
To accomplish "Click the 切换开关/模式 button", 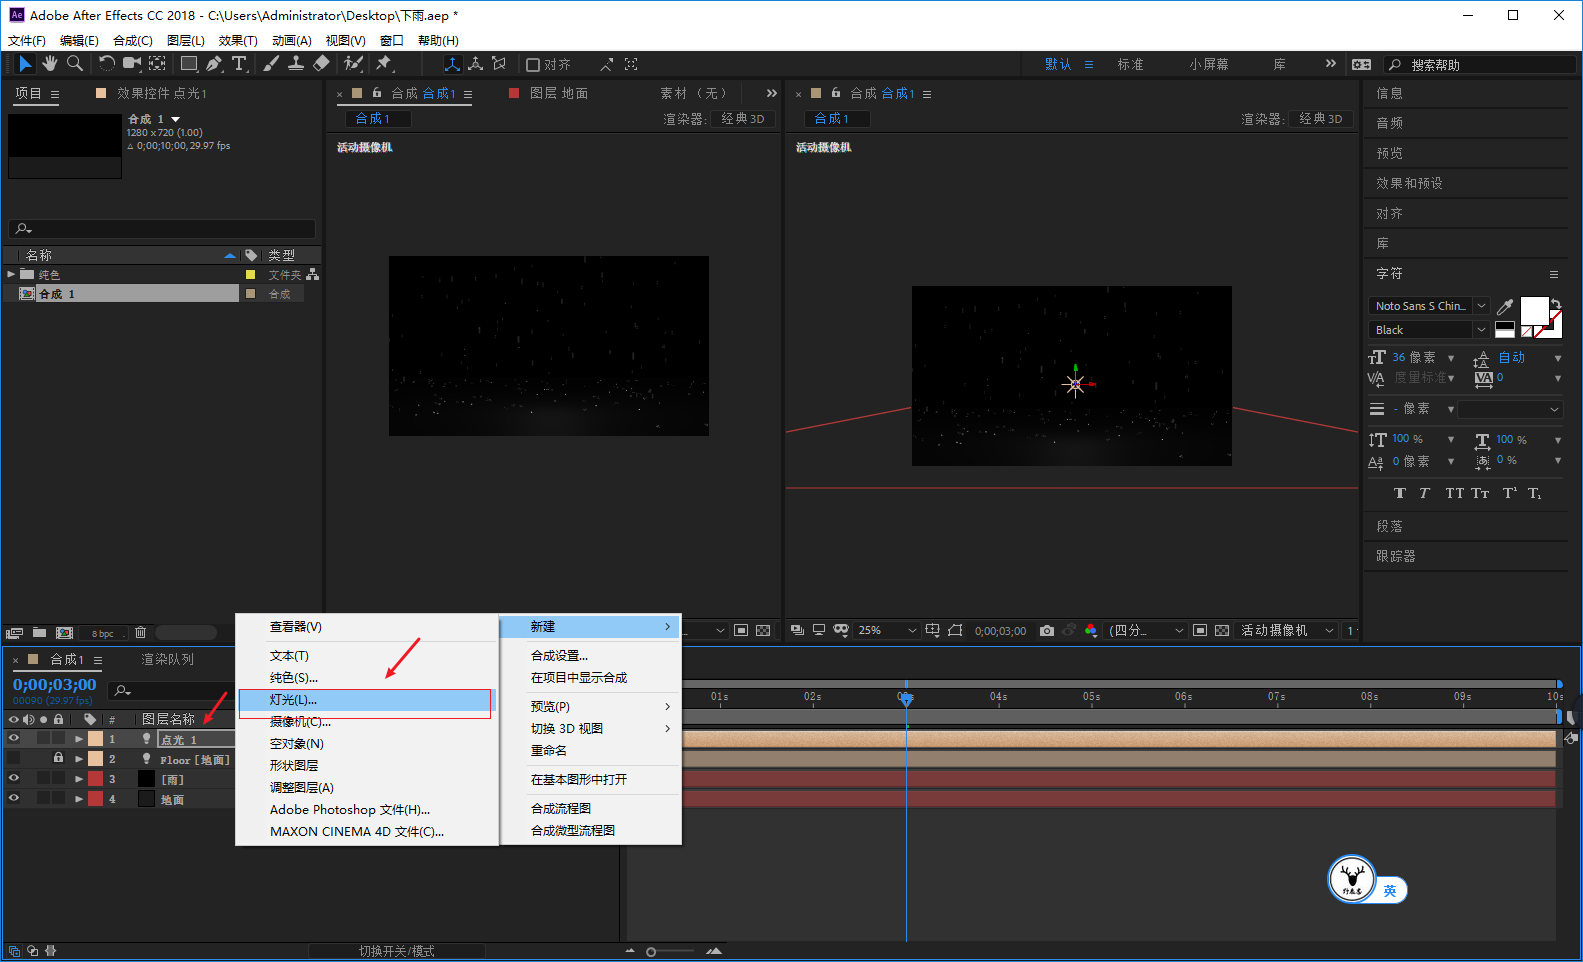I will coord(397,951).
